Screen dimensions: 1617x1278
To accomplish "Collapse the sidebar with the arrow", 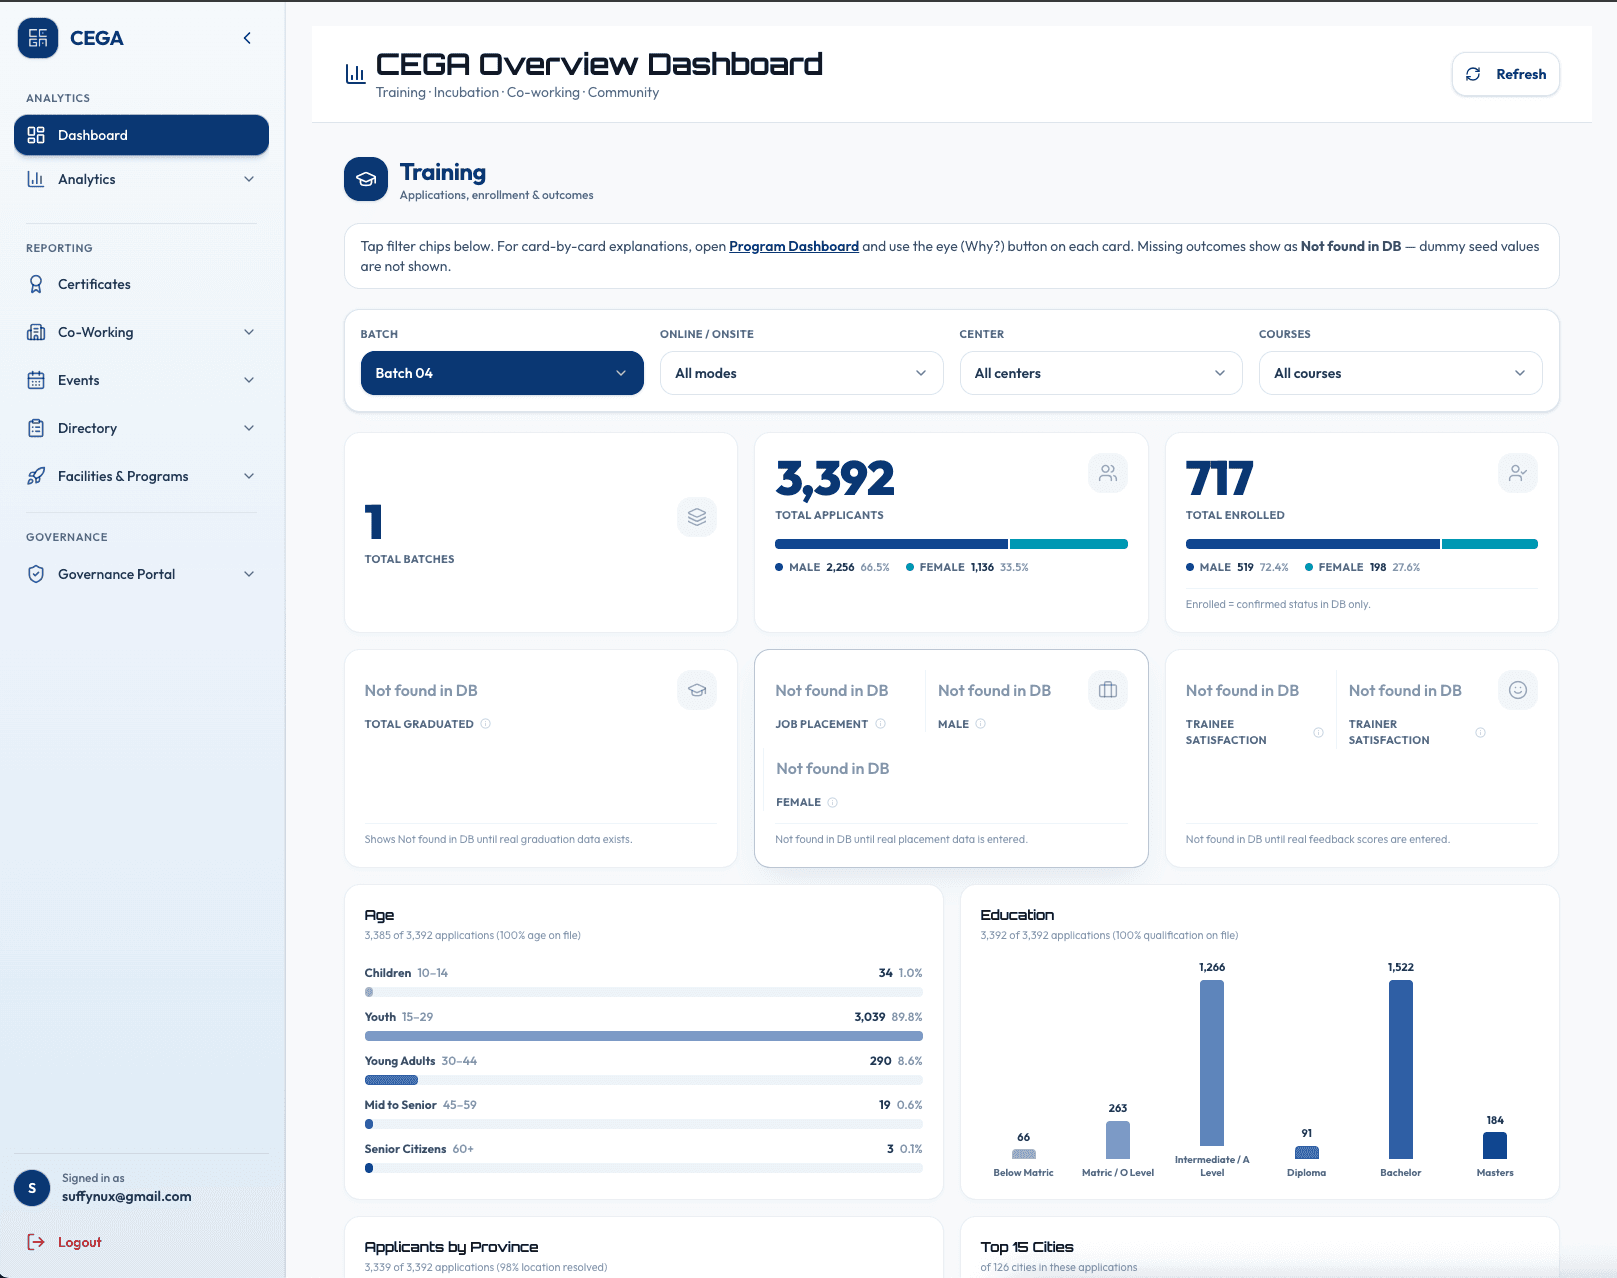I will (x=247, y=38).
